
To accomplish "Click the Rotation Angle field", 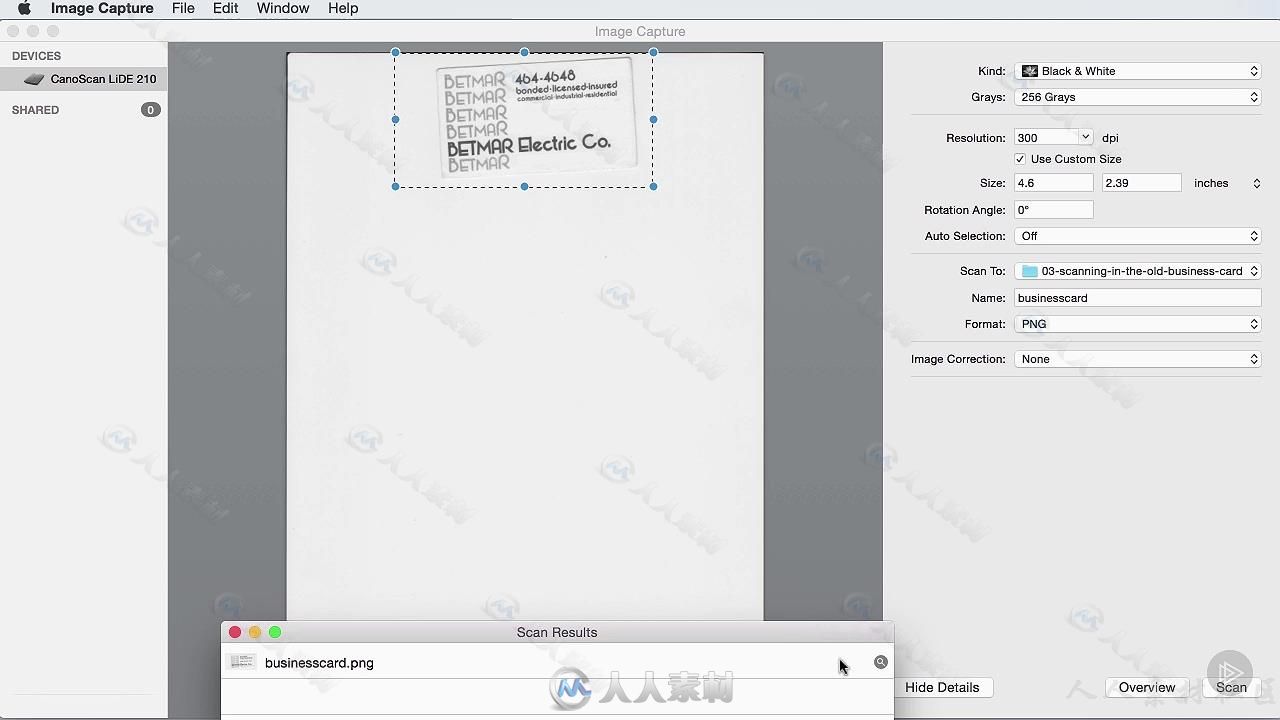I will pos(1054,210).
